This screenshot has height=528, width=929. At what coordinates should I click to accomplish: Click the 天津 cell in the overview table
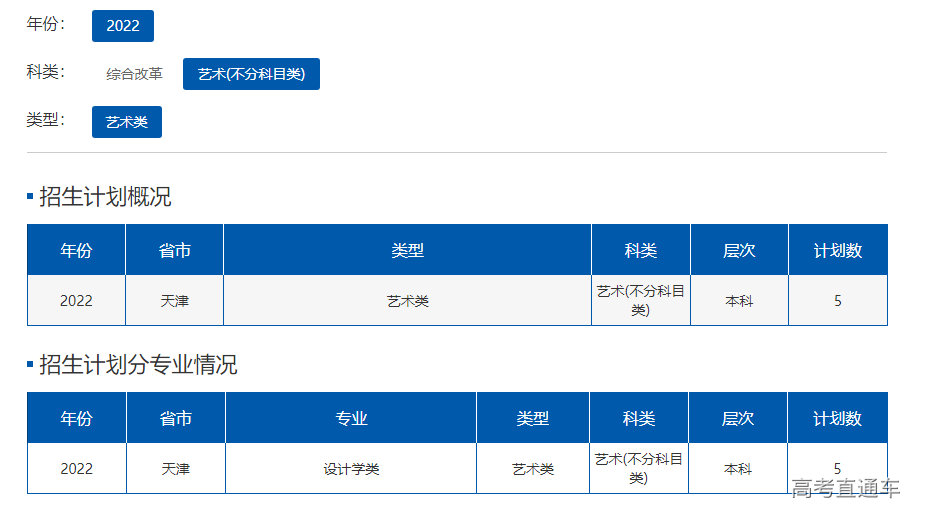pyautogui.click(x=174, y=301)
